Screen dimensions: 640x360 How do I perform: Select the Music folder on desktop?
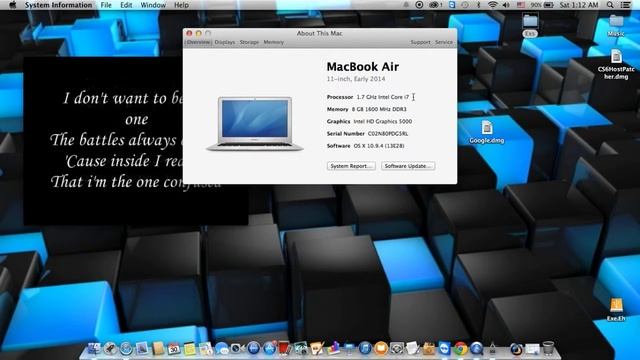click(x=616, y=25)
